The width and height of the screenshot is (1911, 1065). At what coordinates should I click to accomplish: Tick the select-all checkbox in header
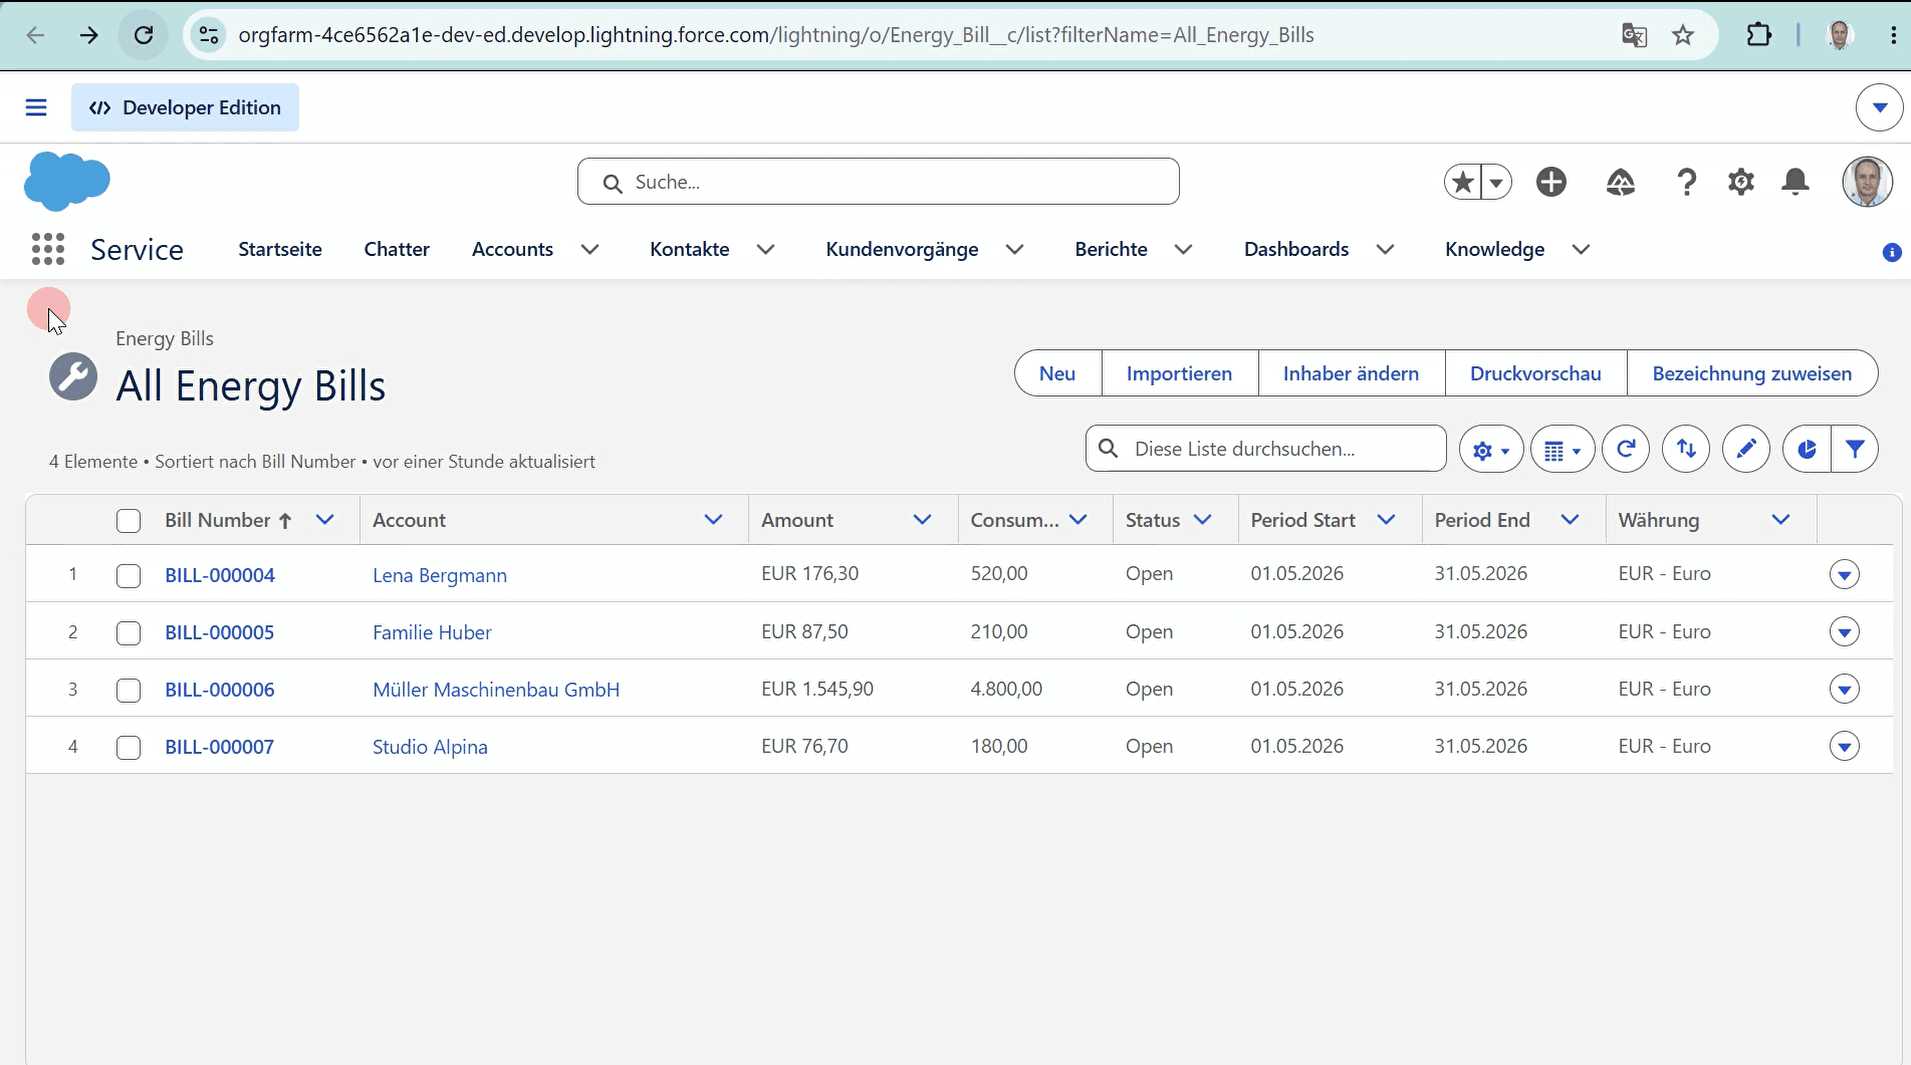click(128, 521)
